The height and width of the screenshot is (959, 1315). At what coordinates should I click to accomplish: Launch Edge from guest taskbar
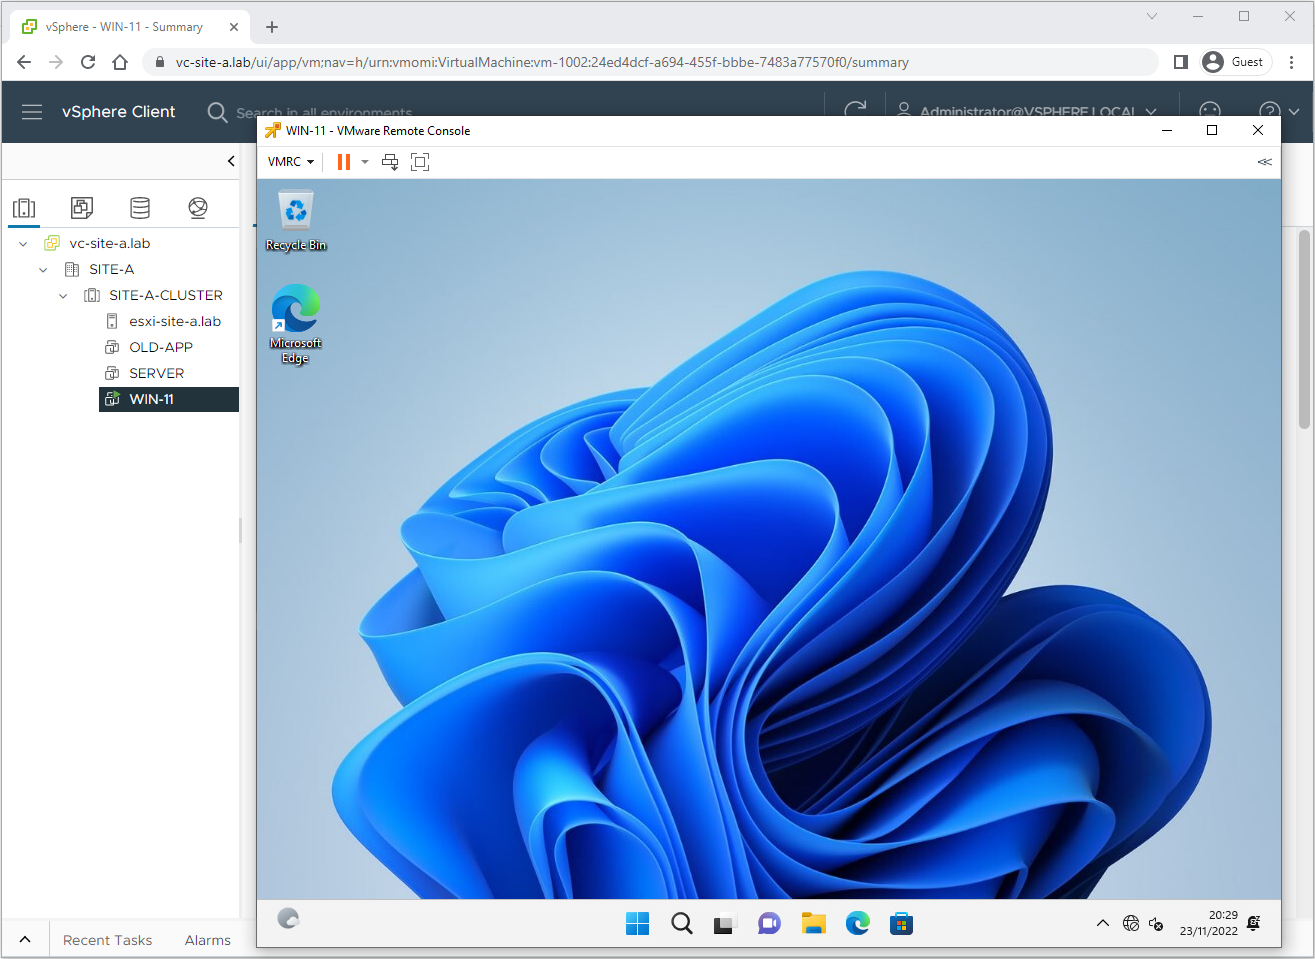click(857, 924)
